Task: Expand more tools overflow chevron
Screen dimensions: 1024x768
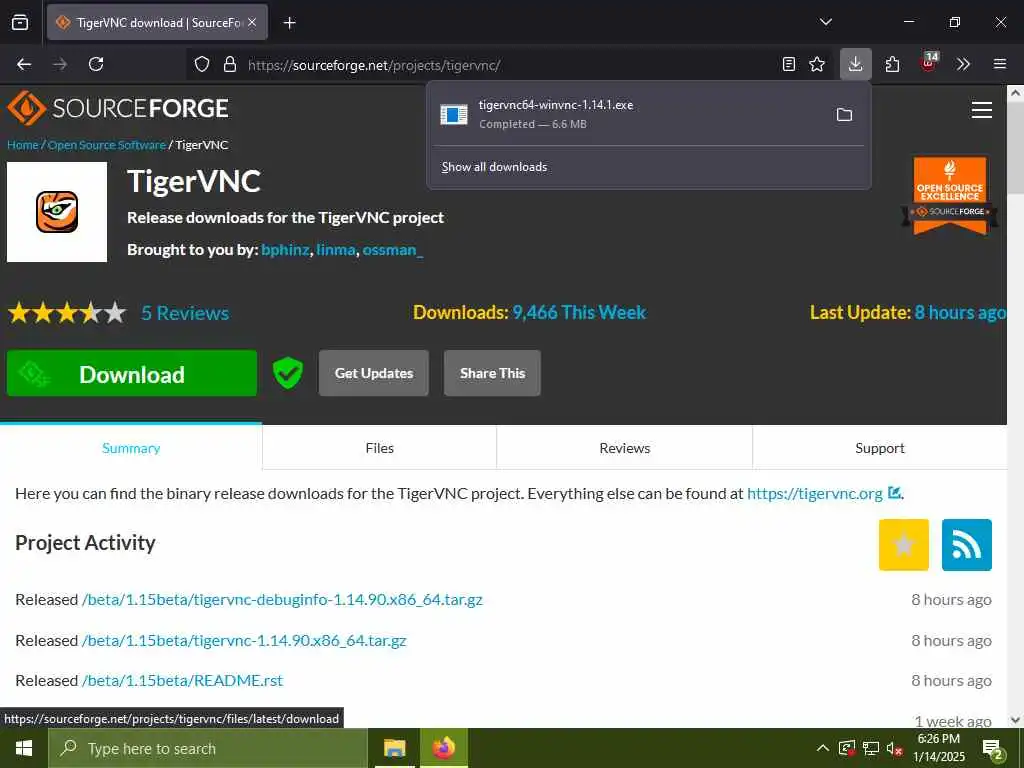Action: pyautogui.click(x=963, y=64)
